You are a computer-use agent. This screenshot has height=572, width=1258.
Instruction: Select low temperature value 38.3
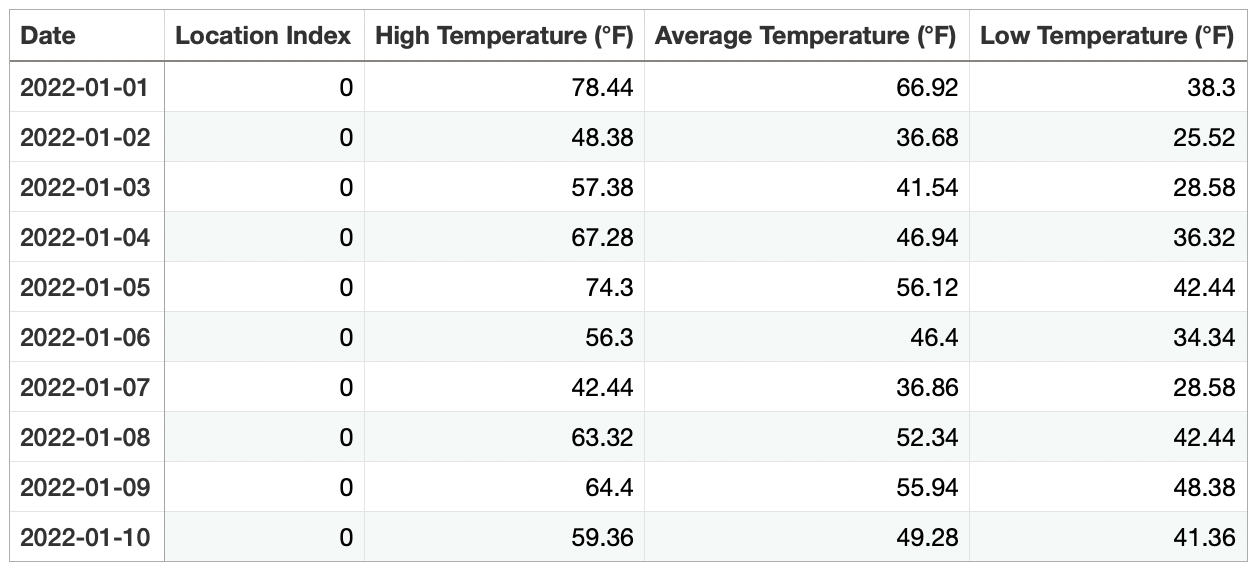coord(1213,88)
